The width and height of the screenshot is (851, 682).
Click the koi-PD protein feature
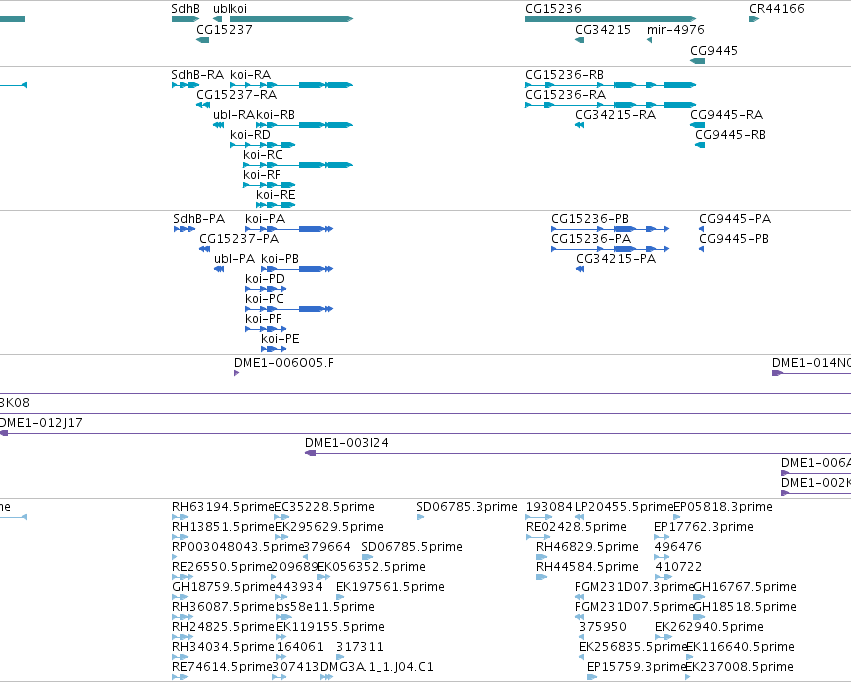(x=266, y=289)
